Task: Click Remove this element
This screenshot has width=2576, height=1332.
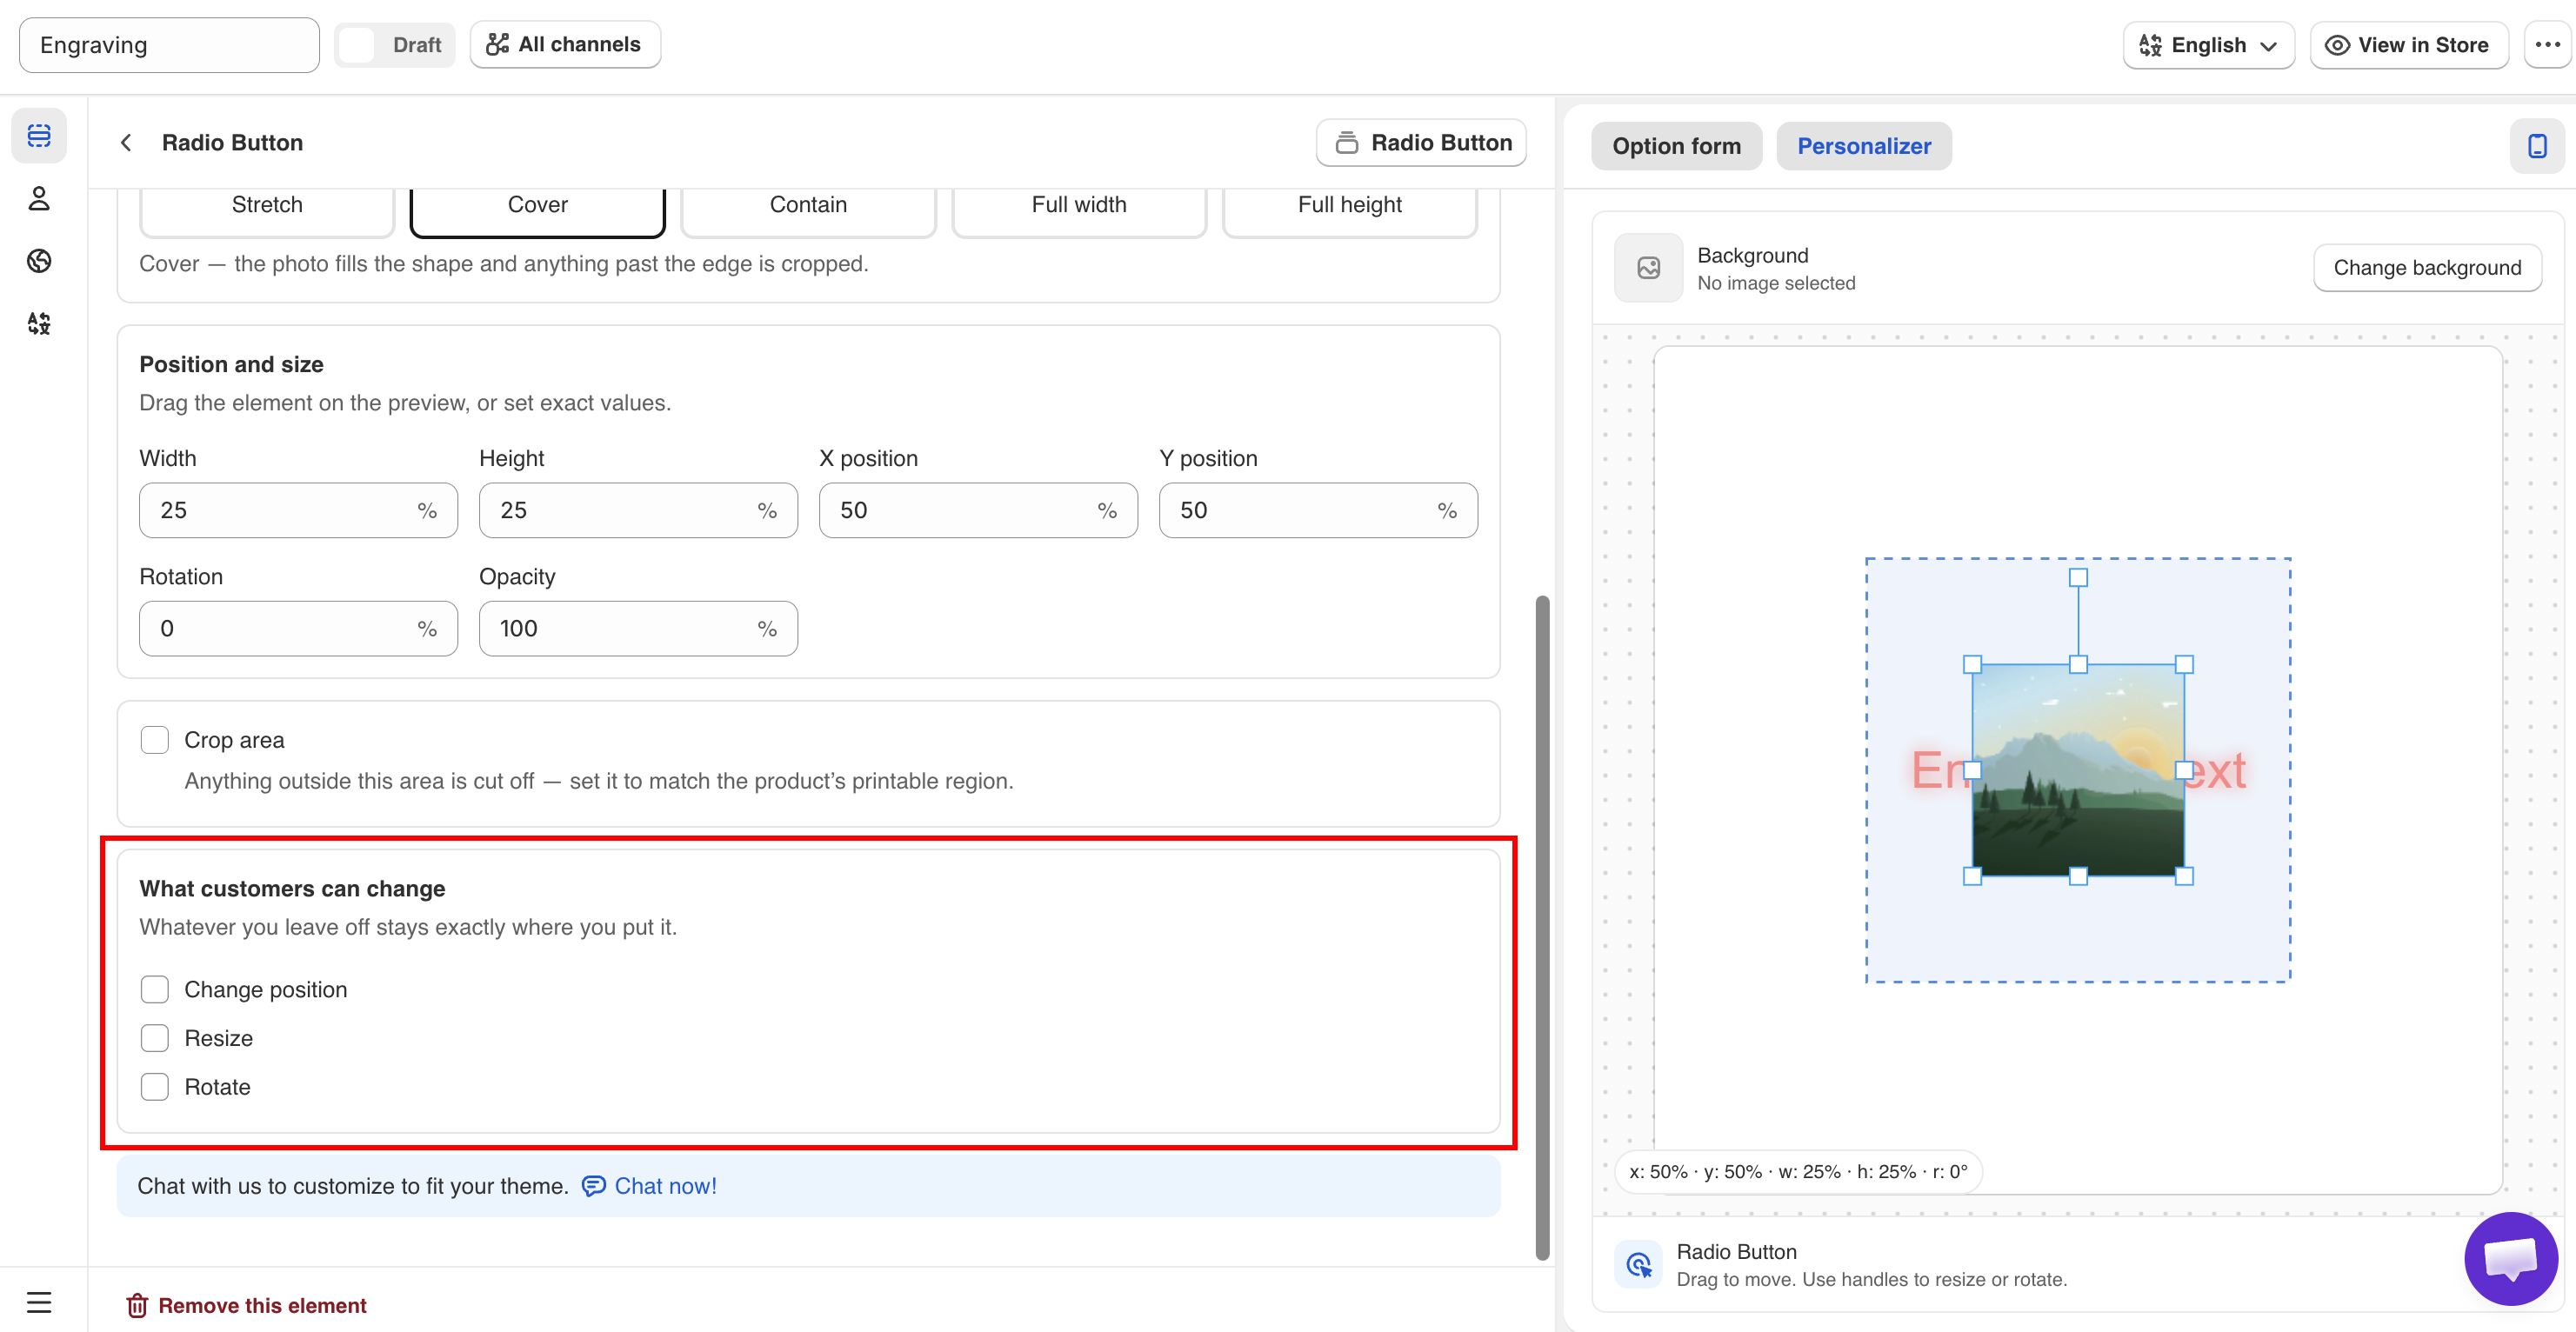Action: [x=246, y=1305]
